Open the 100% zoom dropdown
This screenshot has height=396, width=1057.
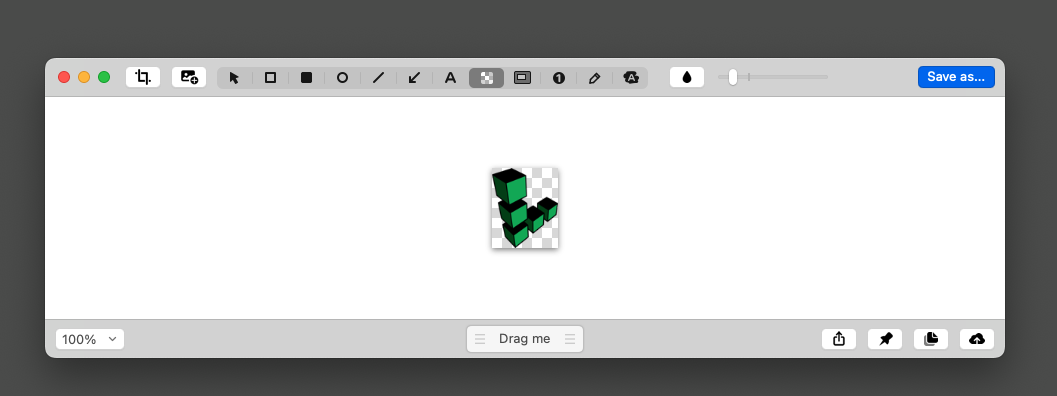90,339
